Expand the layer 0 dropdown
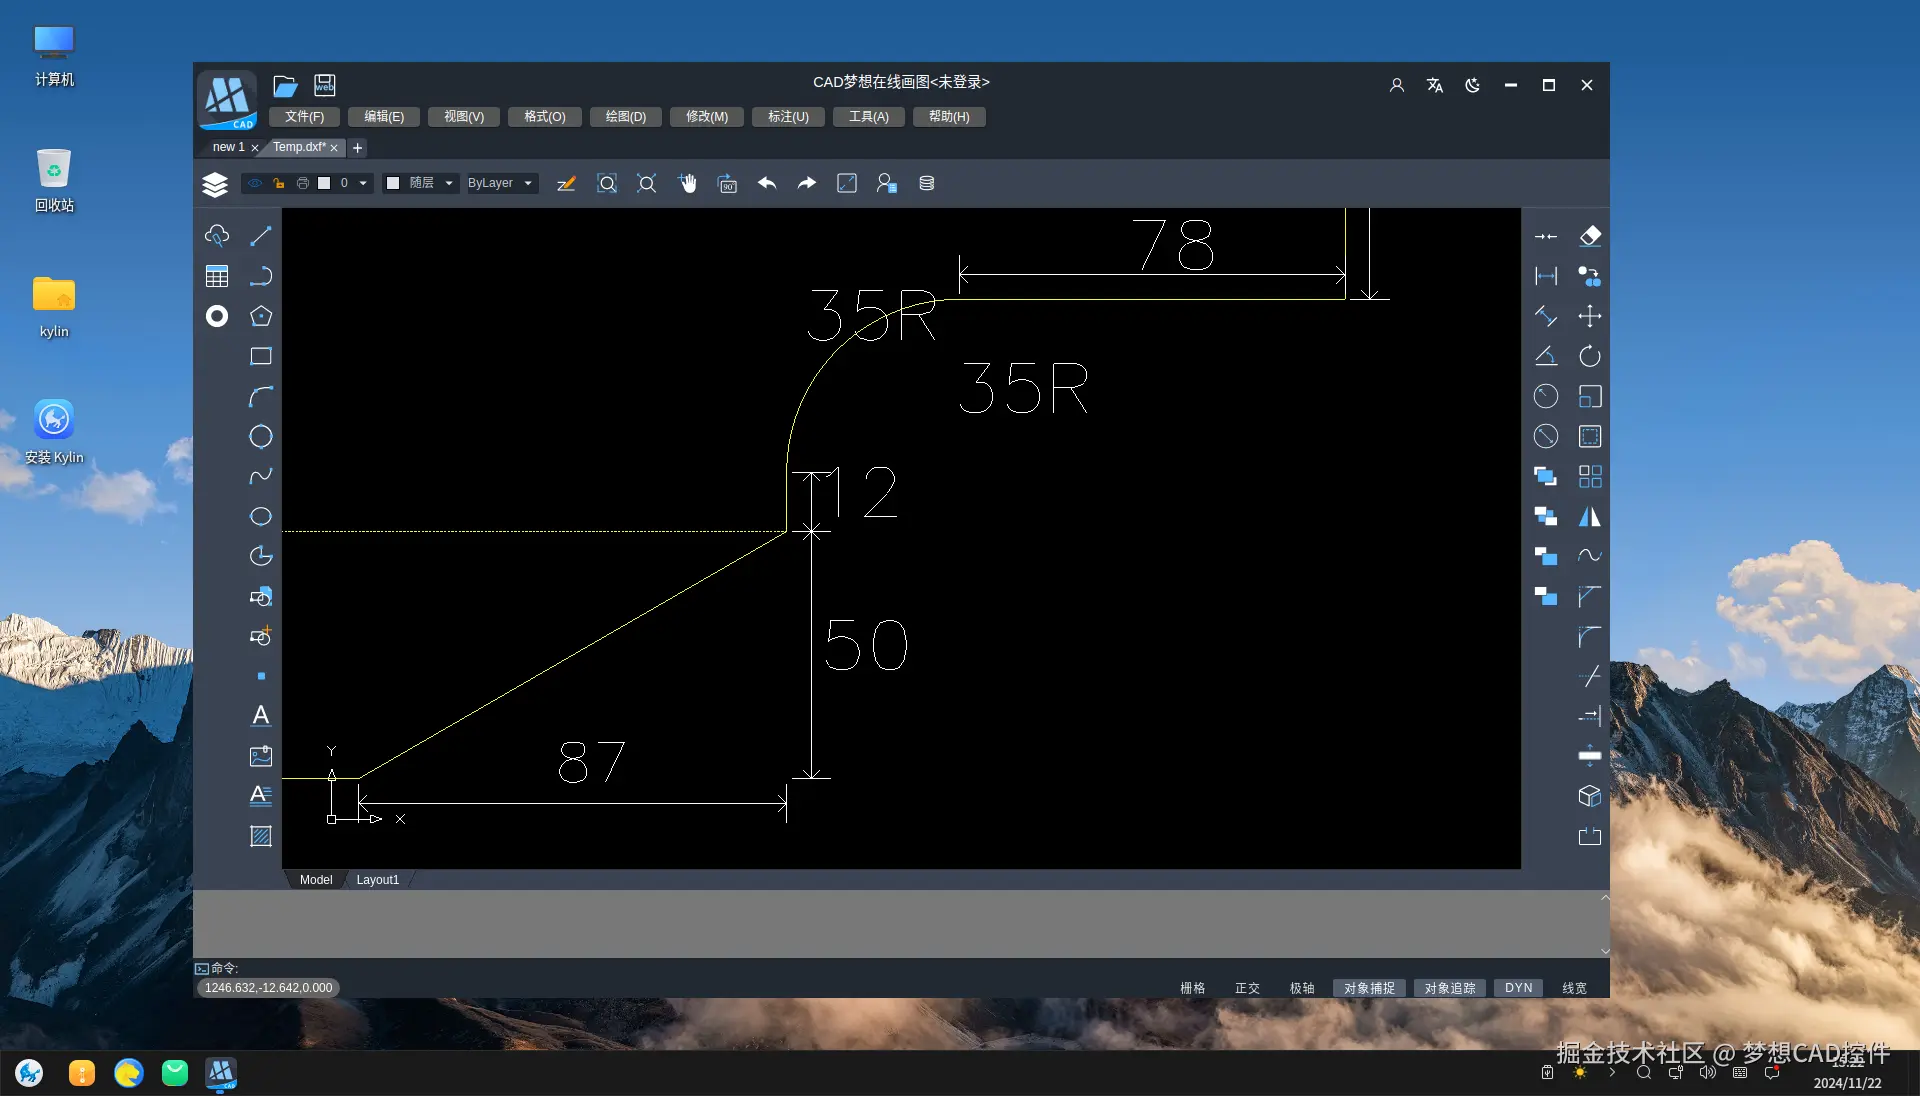 363,183
